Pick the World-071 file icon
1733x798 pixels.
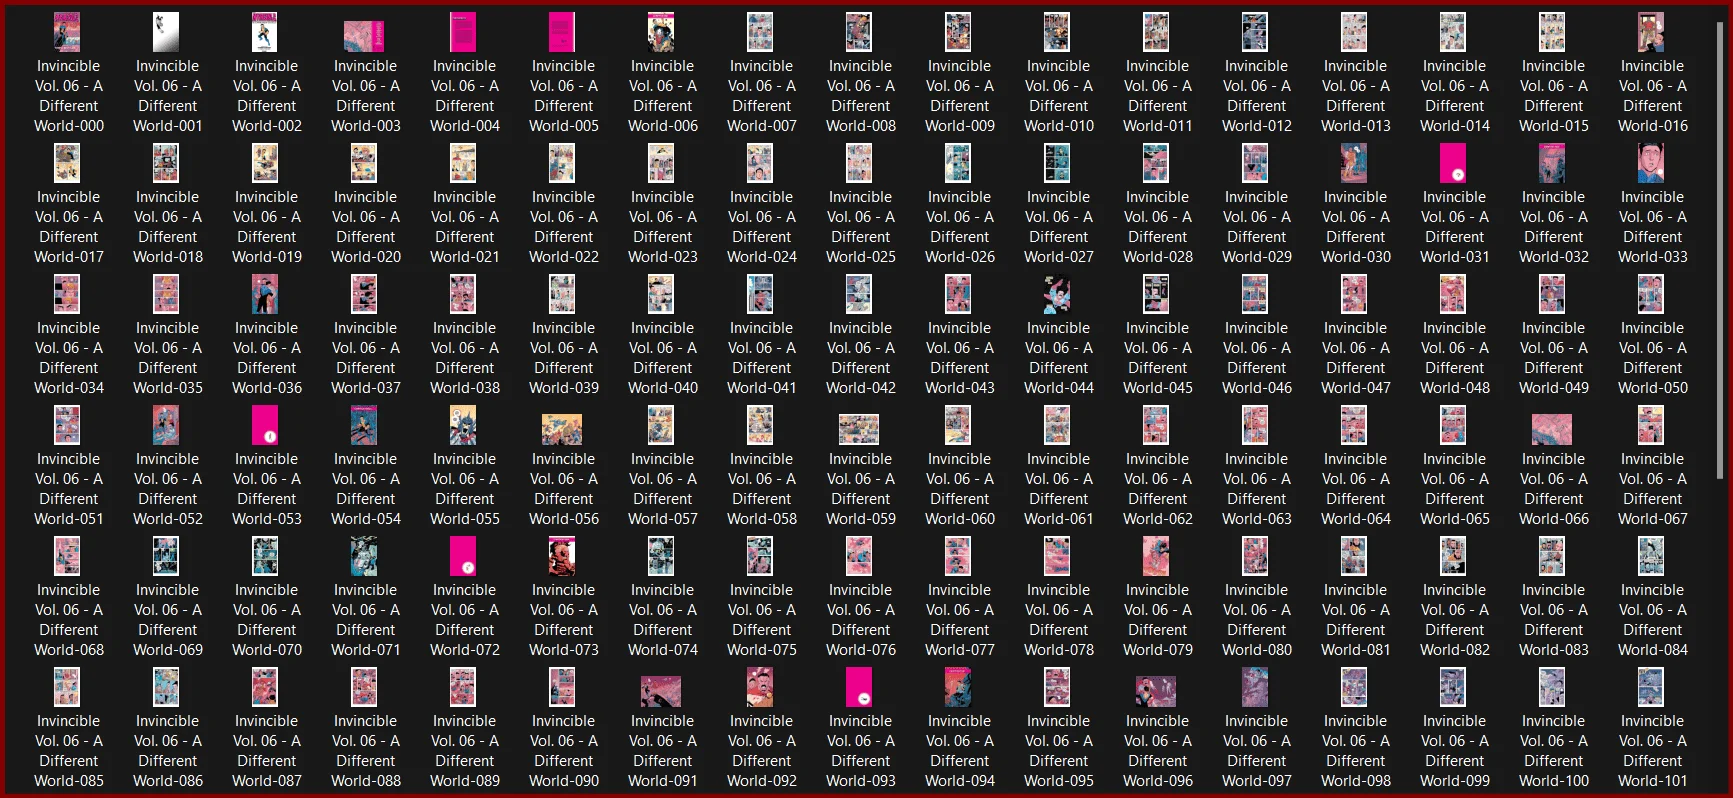click(x=364, y=556)
